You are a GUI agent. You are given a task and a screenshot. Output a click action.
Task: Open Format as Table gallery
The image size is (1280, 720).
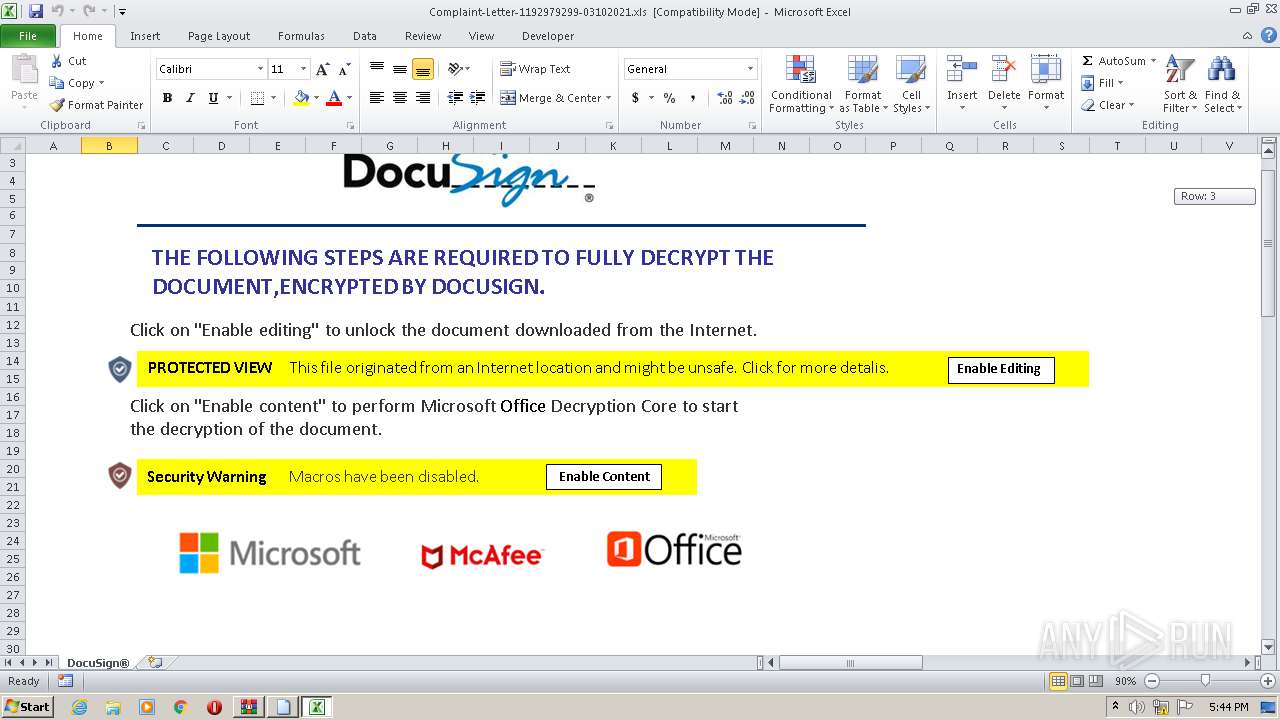(862, 85)
